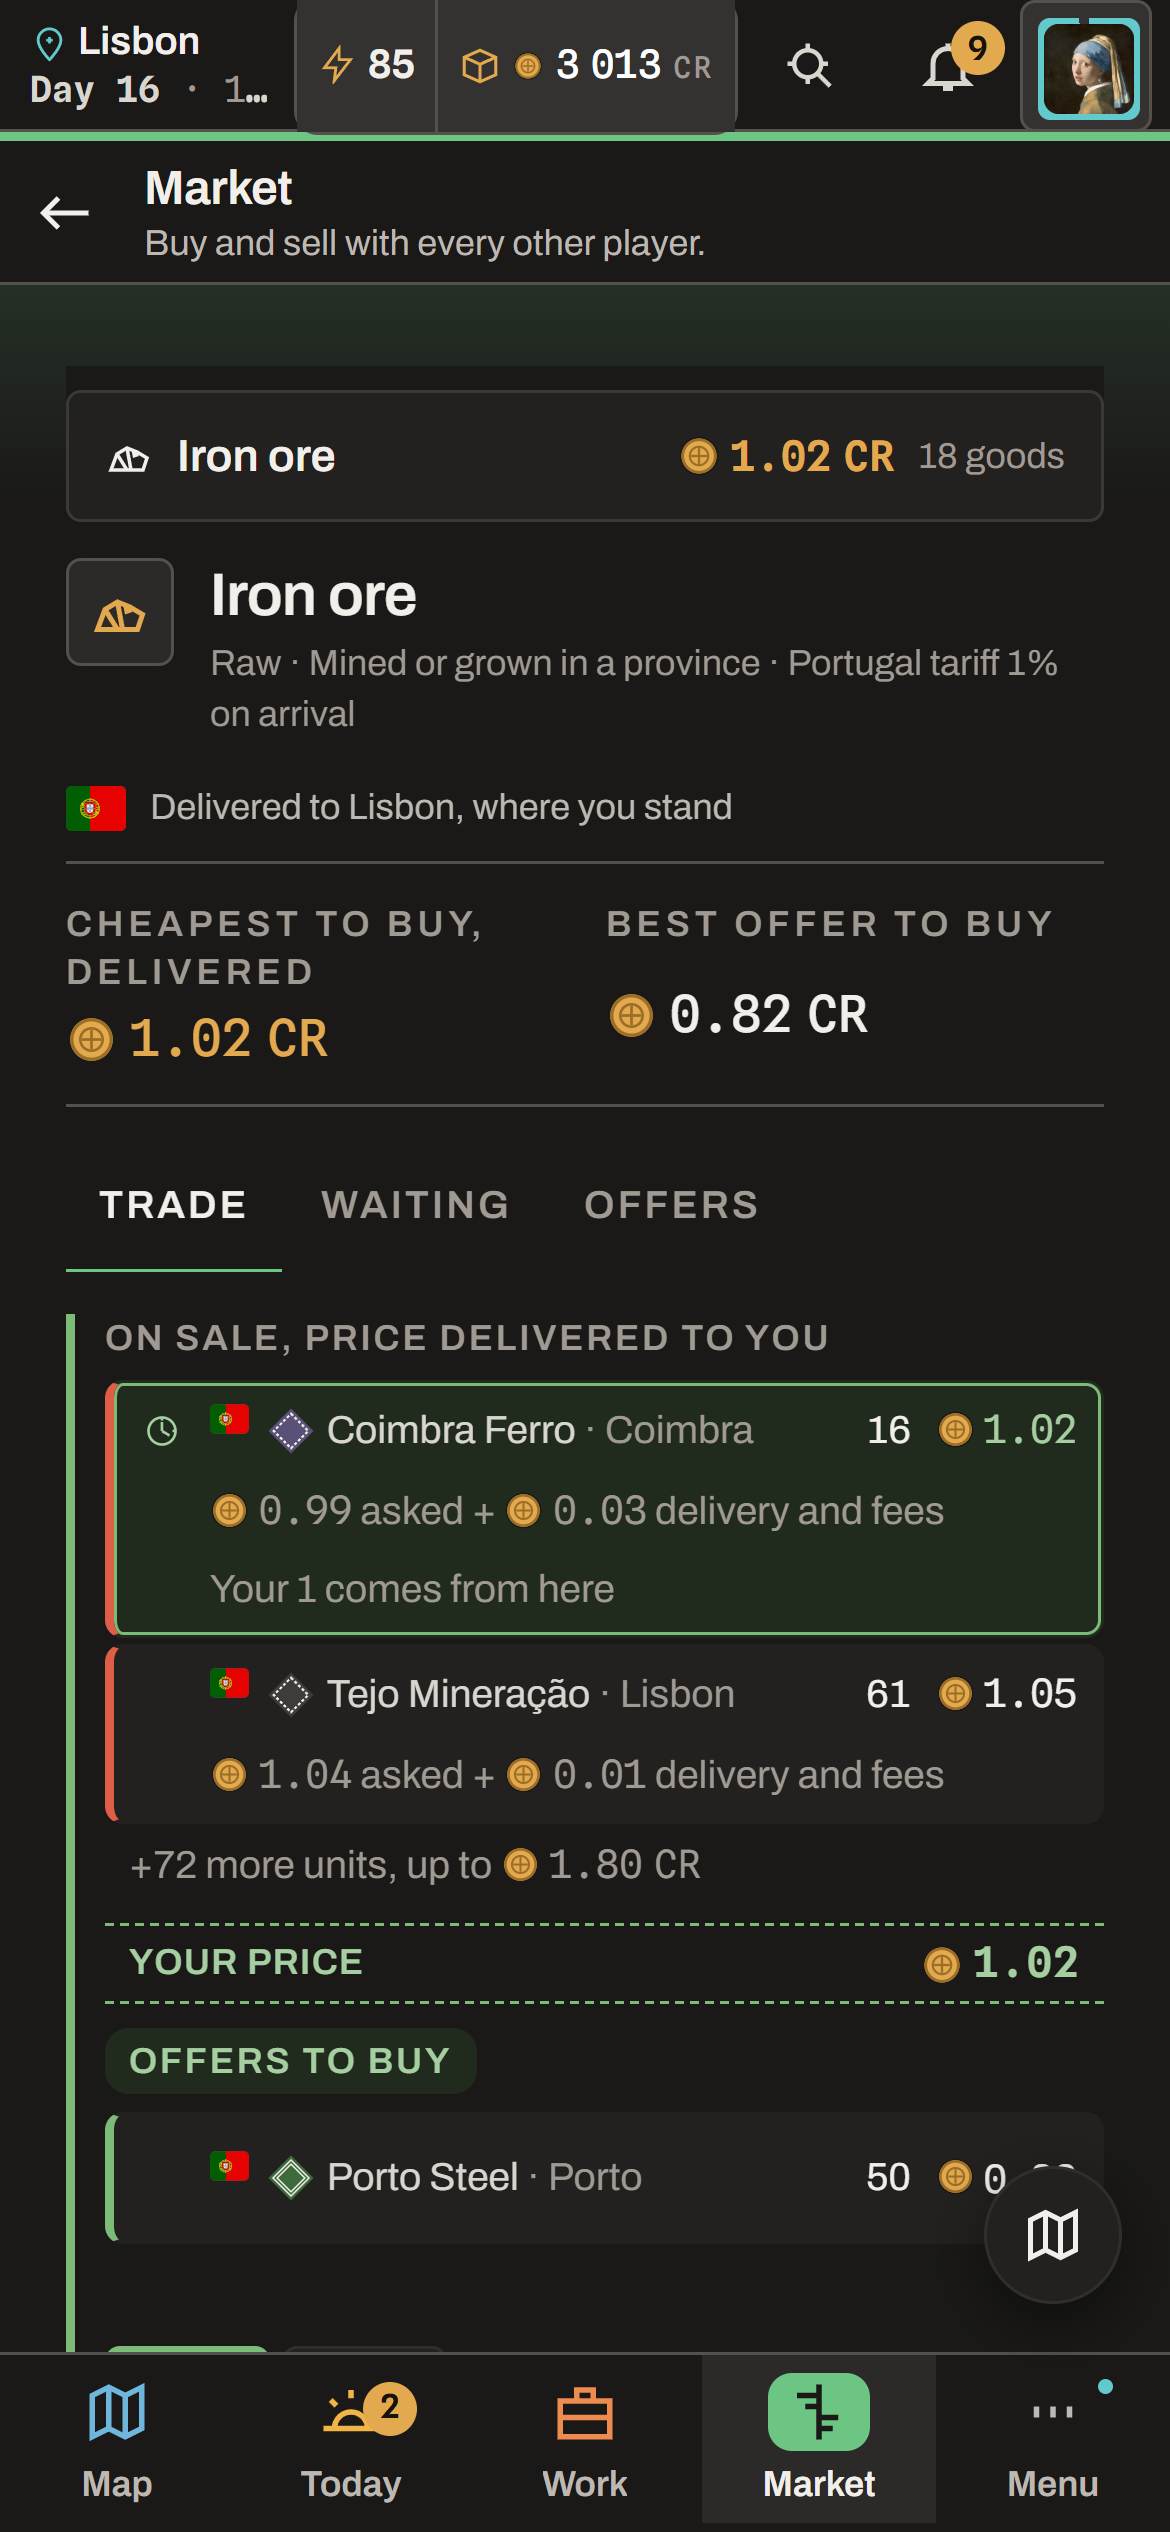Expand the Iron ore goods selector

point(585,456)
